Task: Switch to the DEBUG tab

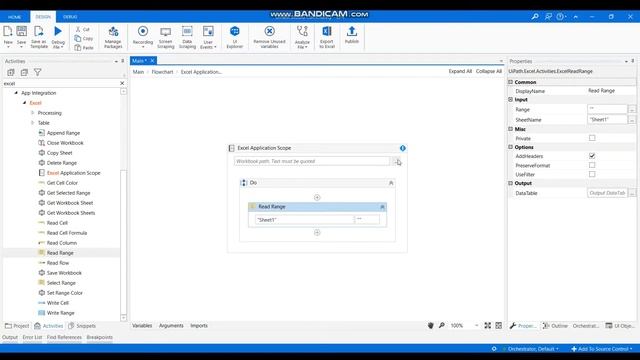Action: click(x=70, y=17)
